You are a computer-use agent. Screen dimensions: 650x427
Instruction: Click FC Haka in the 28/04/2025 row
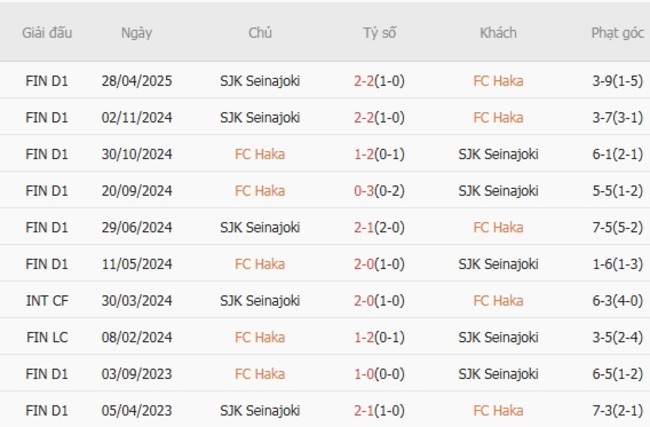point(498,81)
